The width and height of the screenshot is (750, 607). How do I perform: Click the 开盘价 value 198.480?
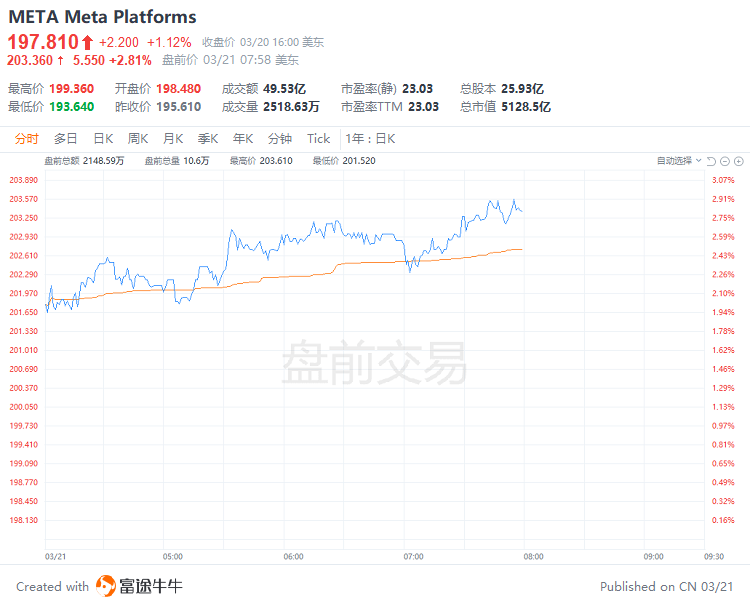[x=178, y=88]
